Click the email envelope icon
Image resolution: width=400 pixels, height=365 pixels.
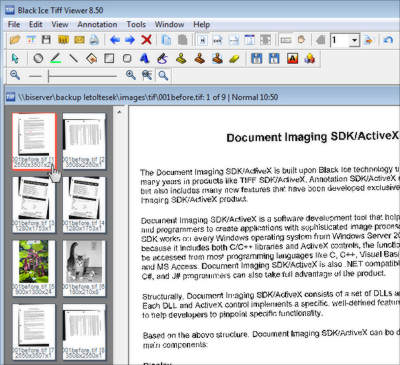(x=79, y=40)
